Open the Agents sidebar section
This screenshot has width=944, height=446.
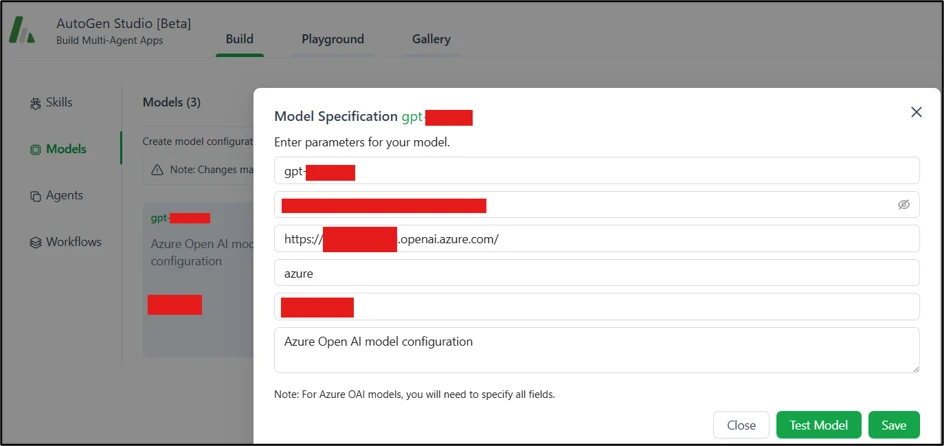coord(57,196)
